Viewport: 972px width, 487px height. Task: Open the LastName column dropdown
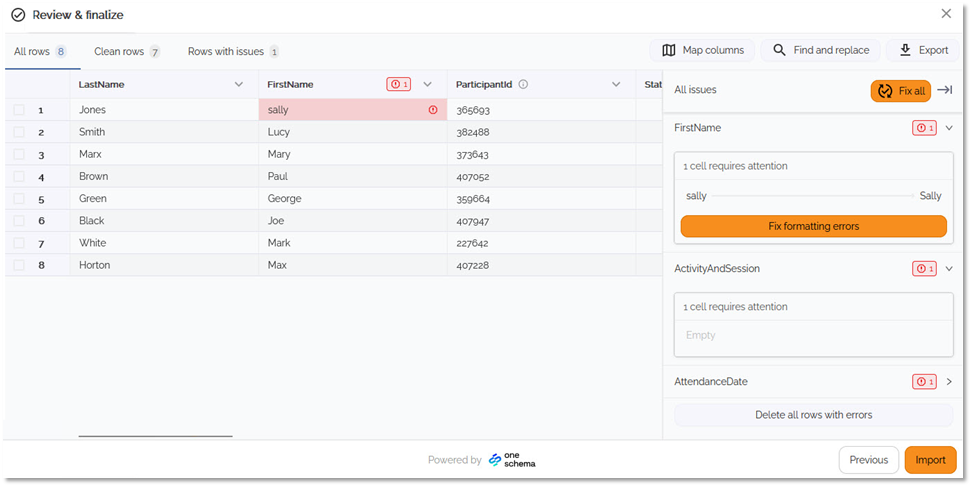click(238, 85)
